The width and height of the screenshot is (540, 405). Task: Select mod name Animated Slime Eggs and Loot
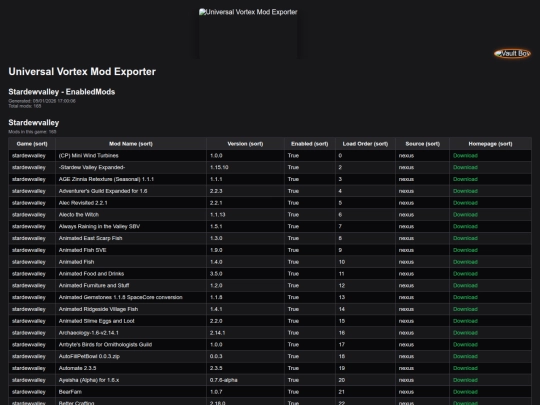(x=96, y=321)
